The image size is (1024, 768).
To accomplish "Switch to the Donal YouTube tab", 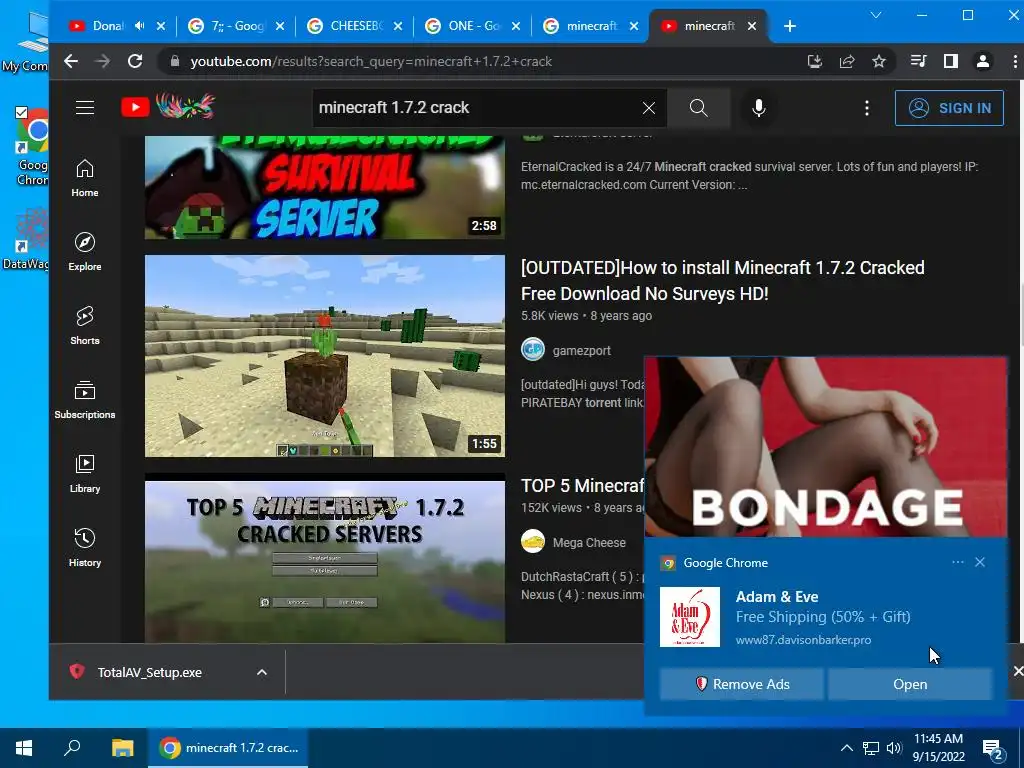I will (x=108, y=26).
